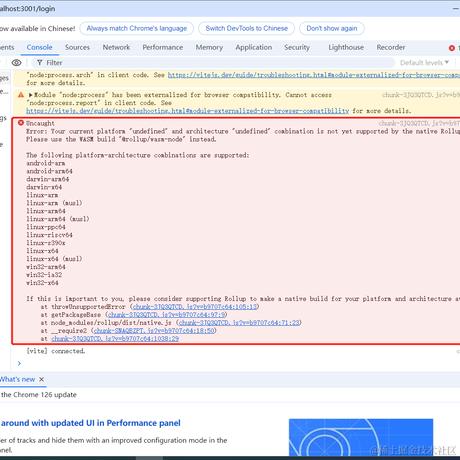Viewport: 460px width, 460px height.
Task: Click the filter funnel icon
Action: point(40,63)
